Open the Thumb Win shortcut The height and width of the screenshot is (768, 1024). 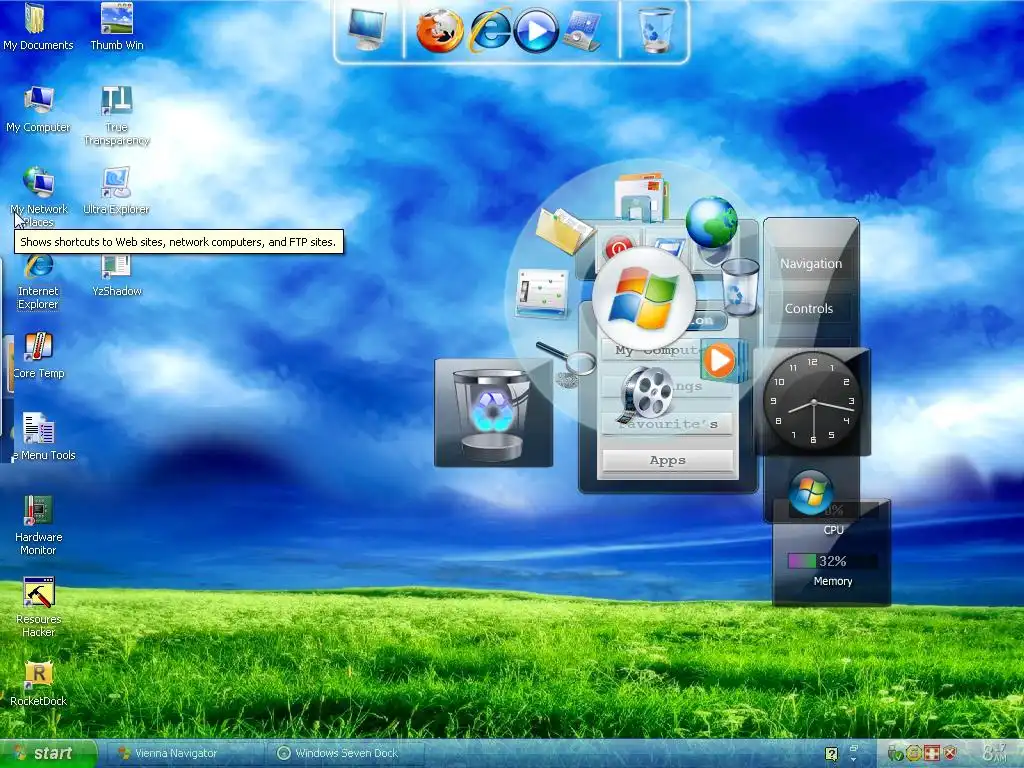(117, 26)
